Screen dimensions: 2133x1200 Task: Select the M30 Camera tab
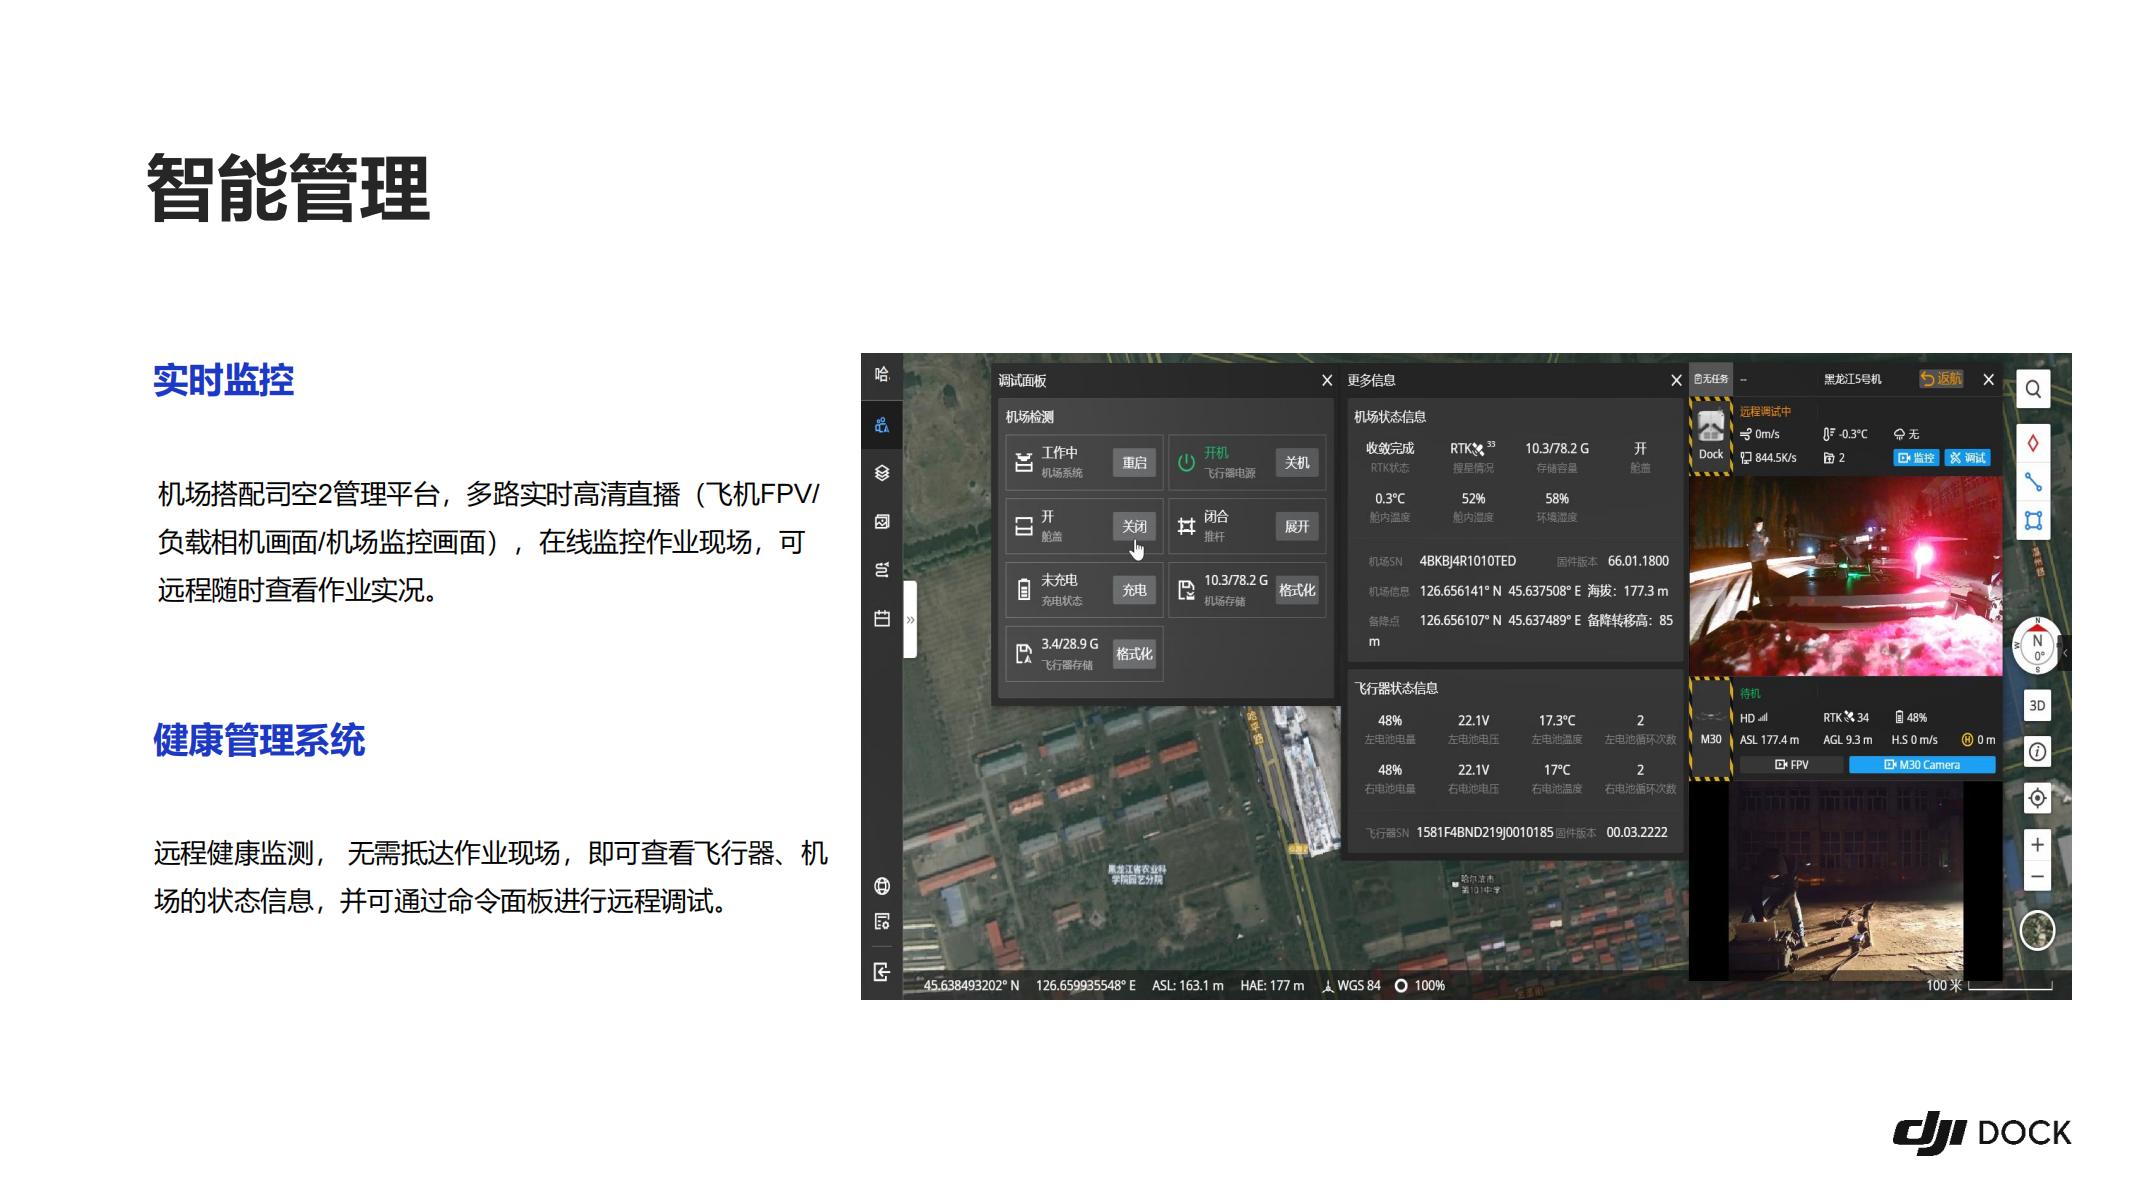(1922, 765)
